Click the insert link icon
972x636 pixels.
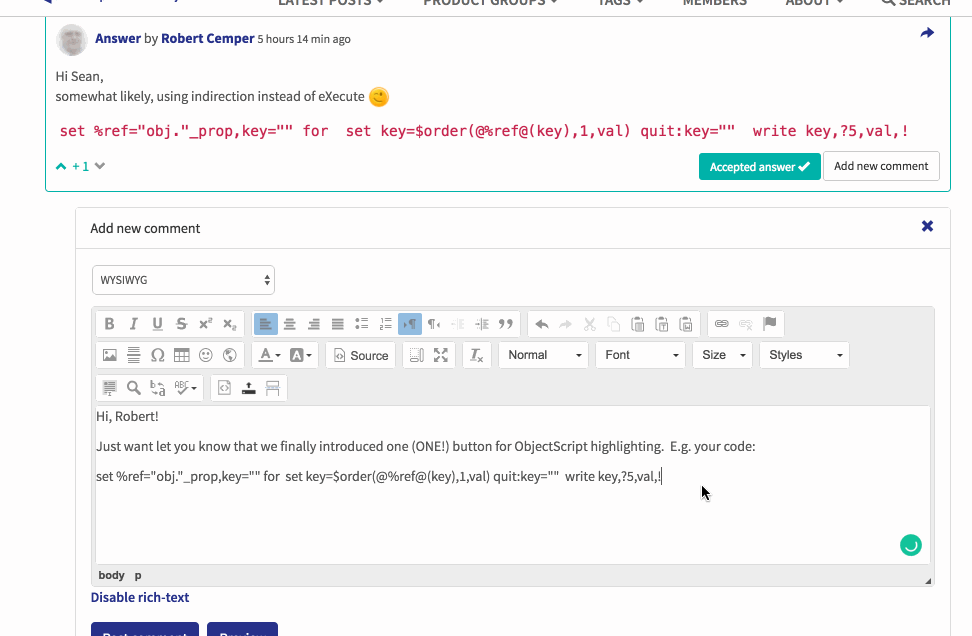click(x=721, y=324)
